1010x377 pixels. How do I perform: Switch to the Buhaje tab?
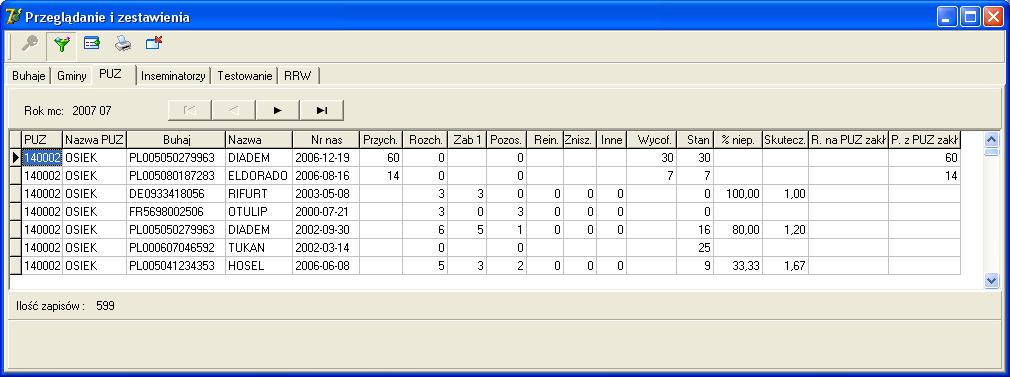[29, 75]
